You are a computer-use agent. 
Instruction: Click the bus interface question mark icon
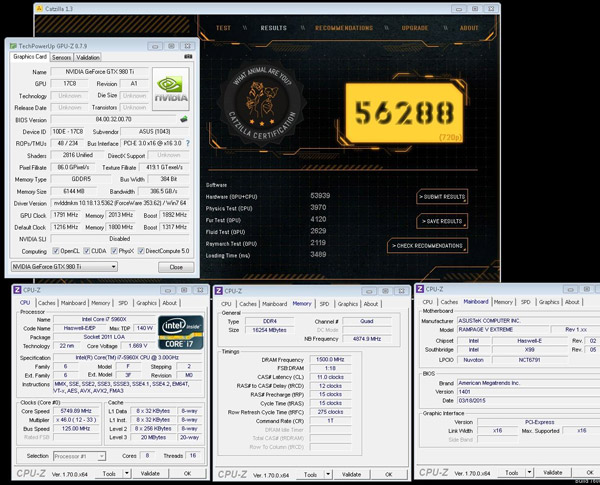pos(188,143)
